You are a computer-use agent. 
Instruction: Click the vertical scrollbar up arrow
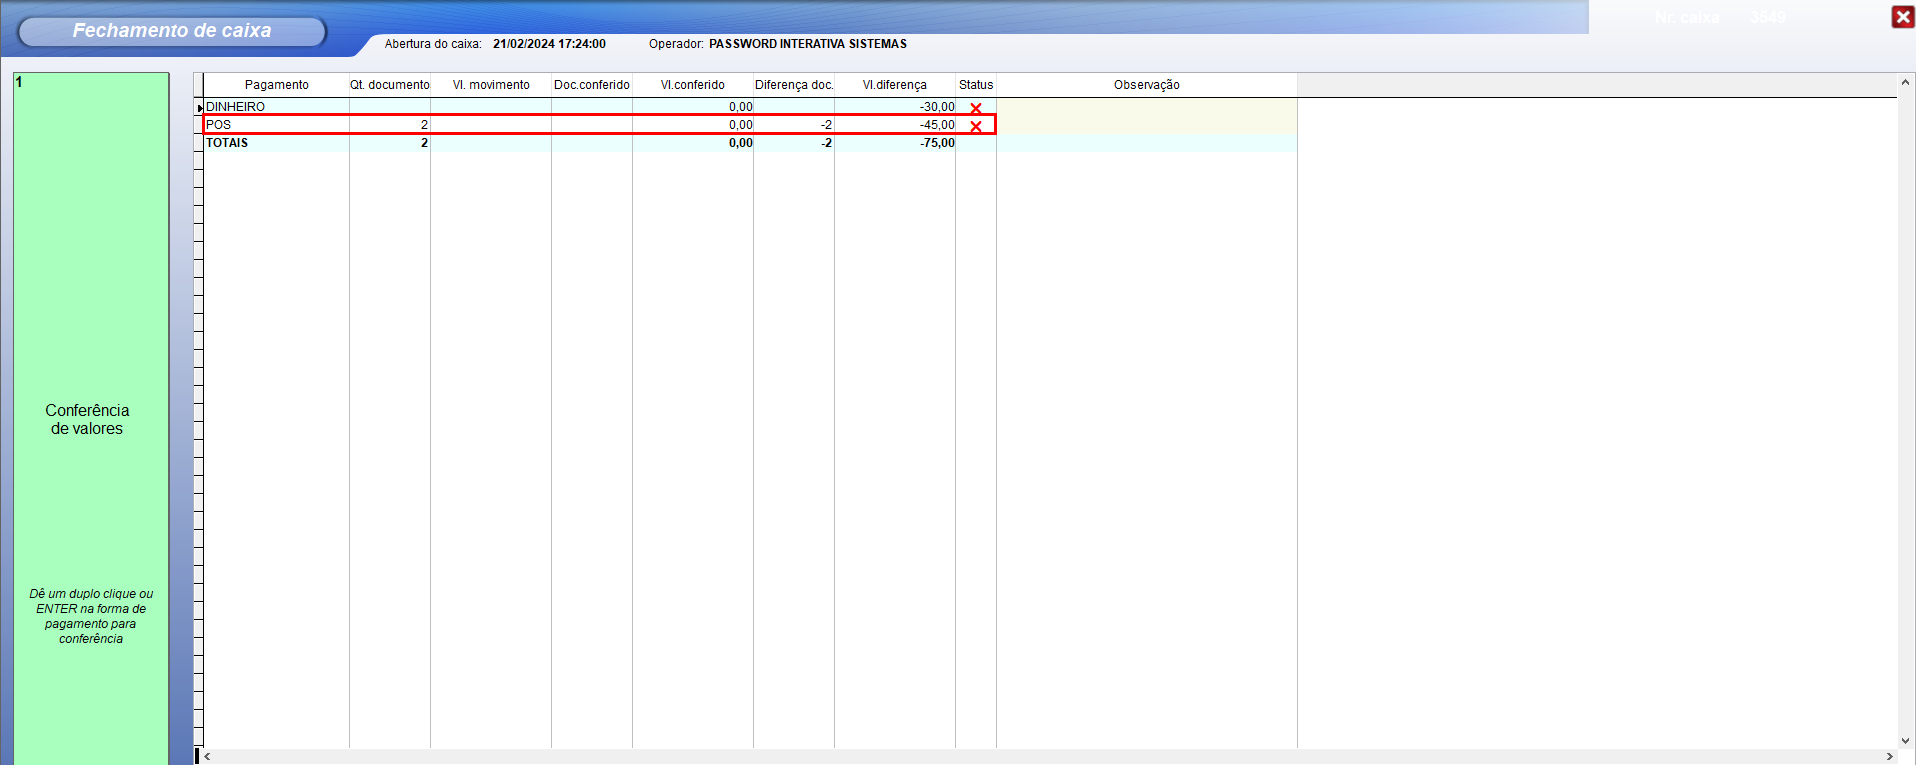click(1905, 82)
